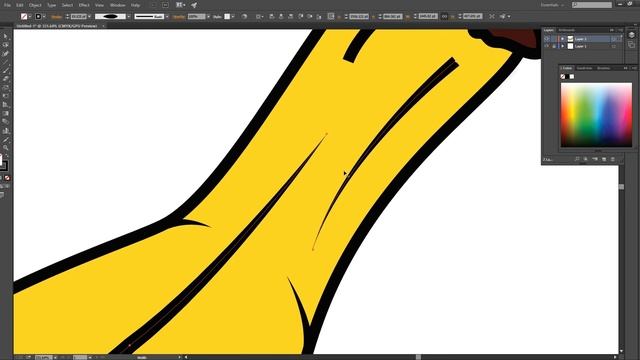The width and height of the screenshot is (640, 360).
Task: Select the Zoom tool magnifier
Action: (x=5, y=148)
